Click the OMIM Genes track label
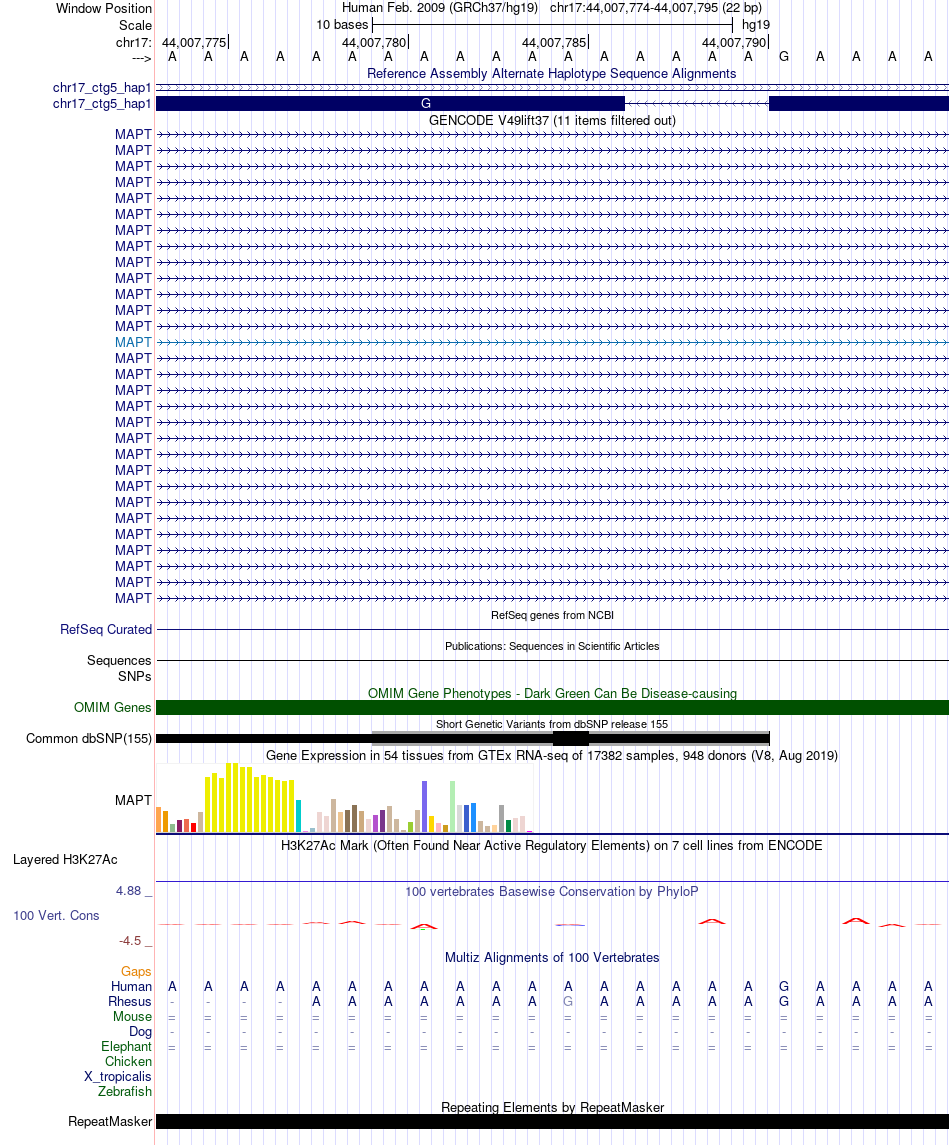Screen dimensions: 950x1145 coord(112,708)
